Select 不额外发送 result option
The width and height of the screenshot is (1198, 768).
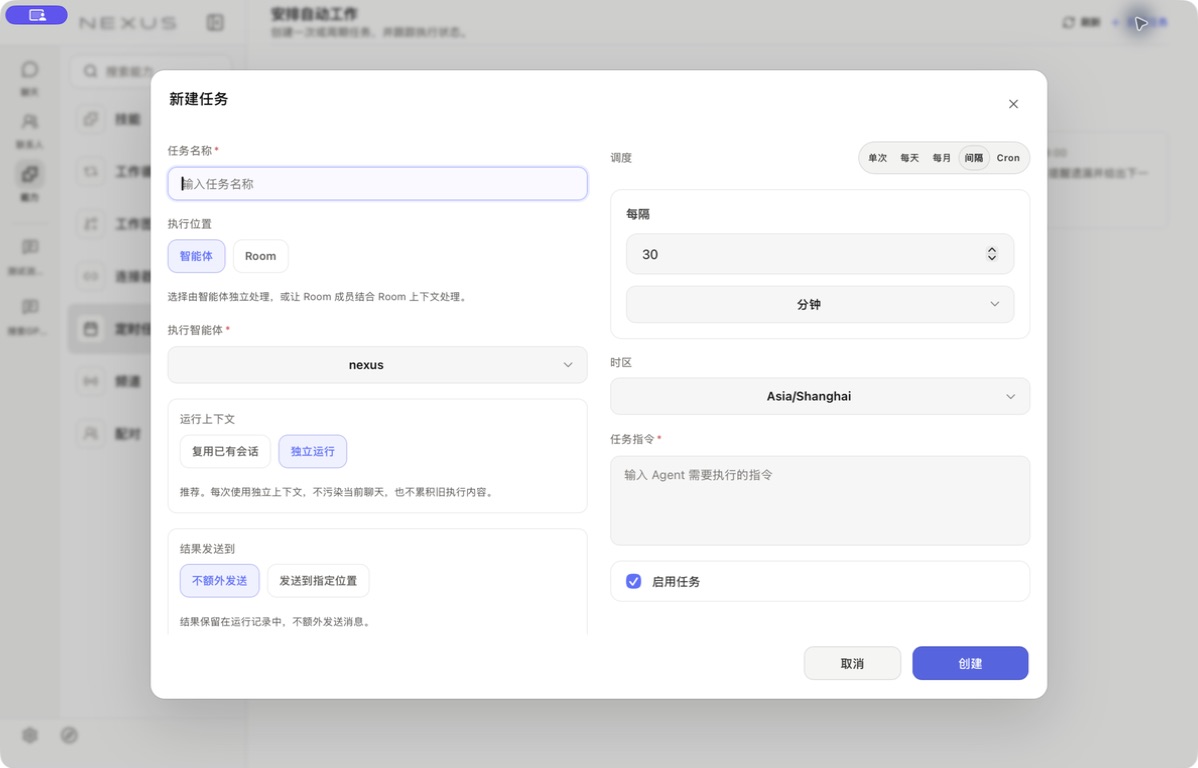coord(219,581)
